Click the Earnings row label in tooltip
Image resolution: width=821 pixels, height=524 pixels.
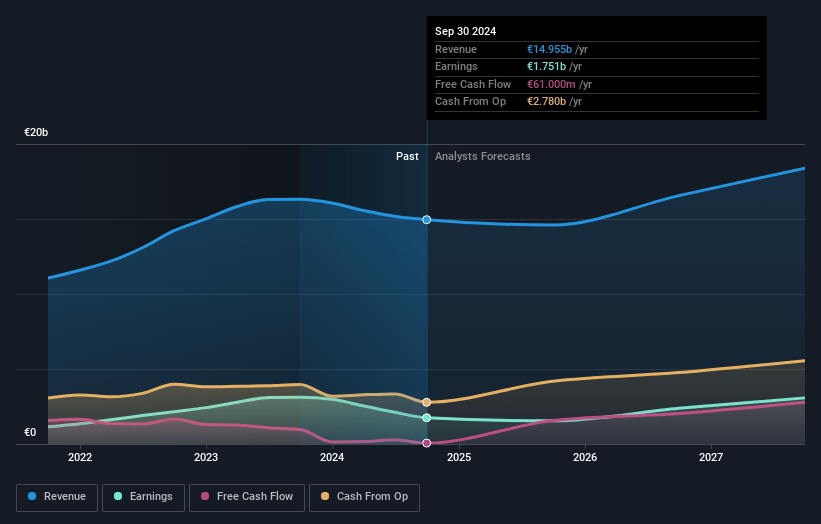[456, 66]
